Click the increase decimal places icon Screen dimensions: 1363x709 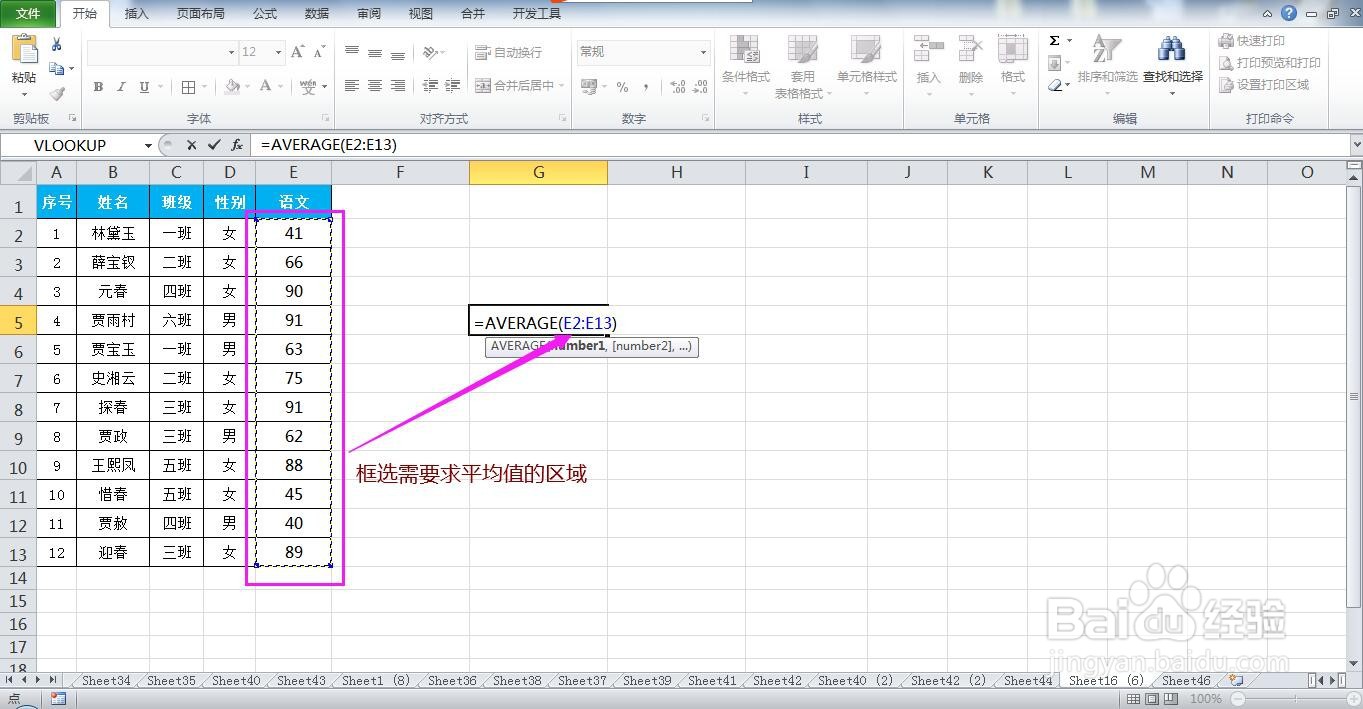tap(677, 87)
